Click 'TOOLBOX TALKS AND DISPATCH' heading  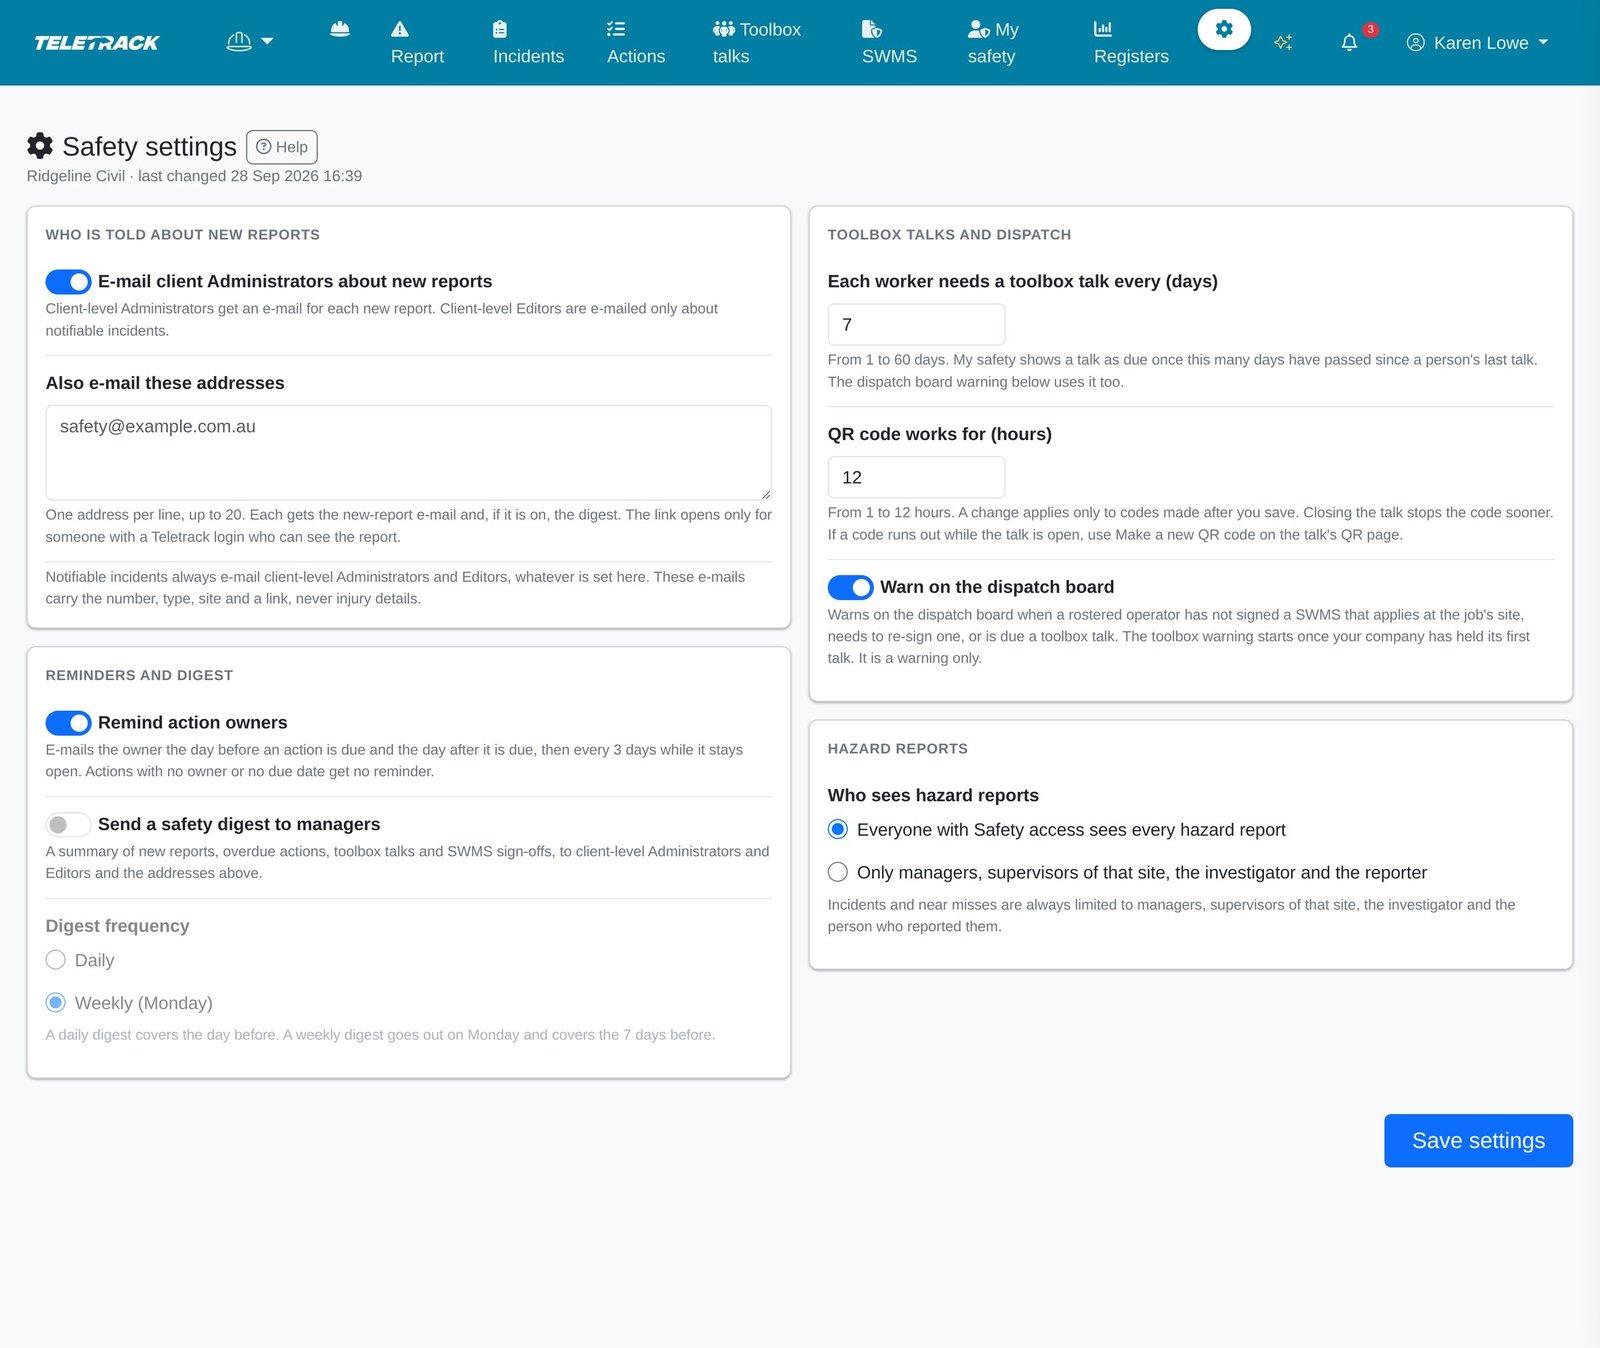[949, 235]
